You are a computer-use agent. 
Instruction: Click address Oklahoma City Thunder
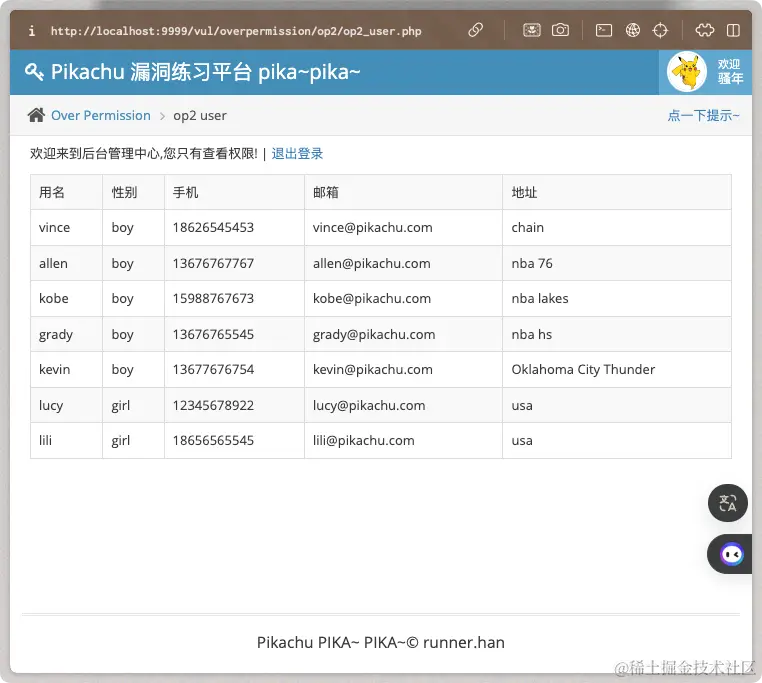(x=583, y=370)
